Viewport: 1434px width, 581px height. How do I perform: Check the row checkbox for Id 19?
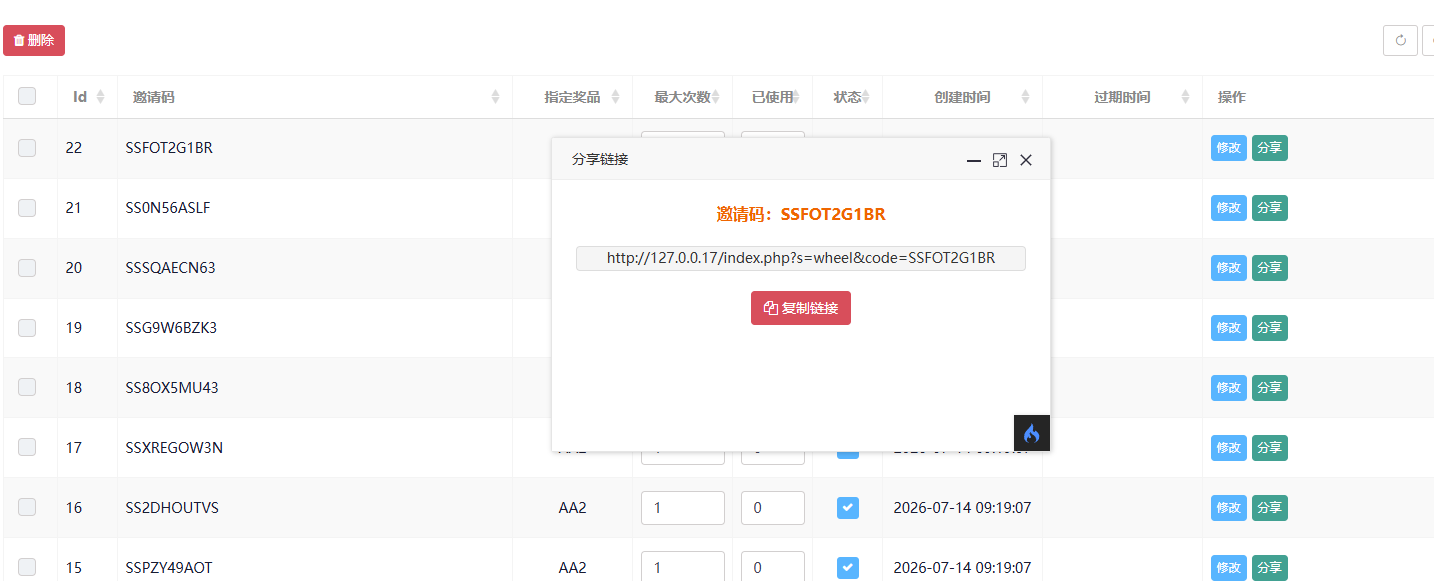point(27,328)
